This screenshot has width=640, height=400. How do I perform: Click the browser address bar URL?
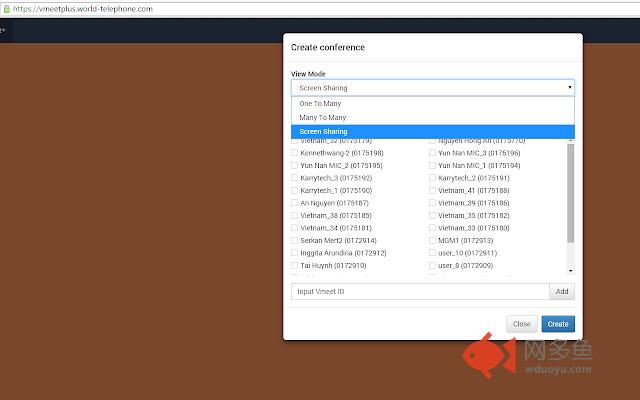pyautogui.click(x=83, y=9)
